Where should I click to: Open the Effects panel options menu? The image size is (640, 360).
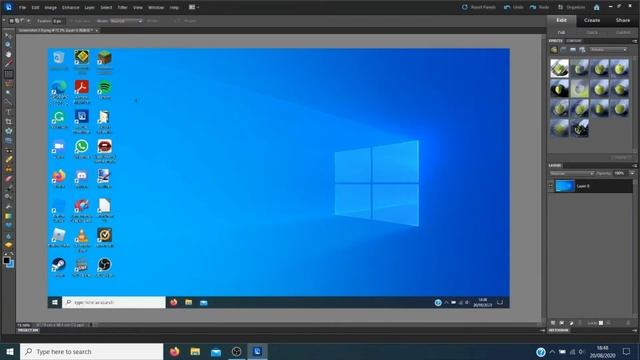pos(634,41)
